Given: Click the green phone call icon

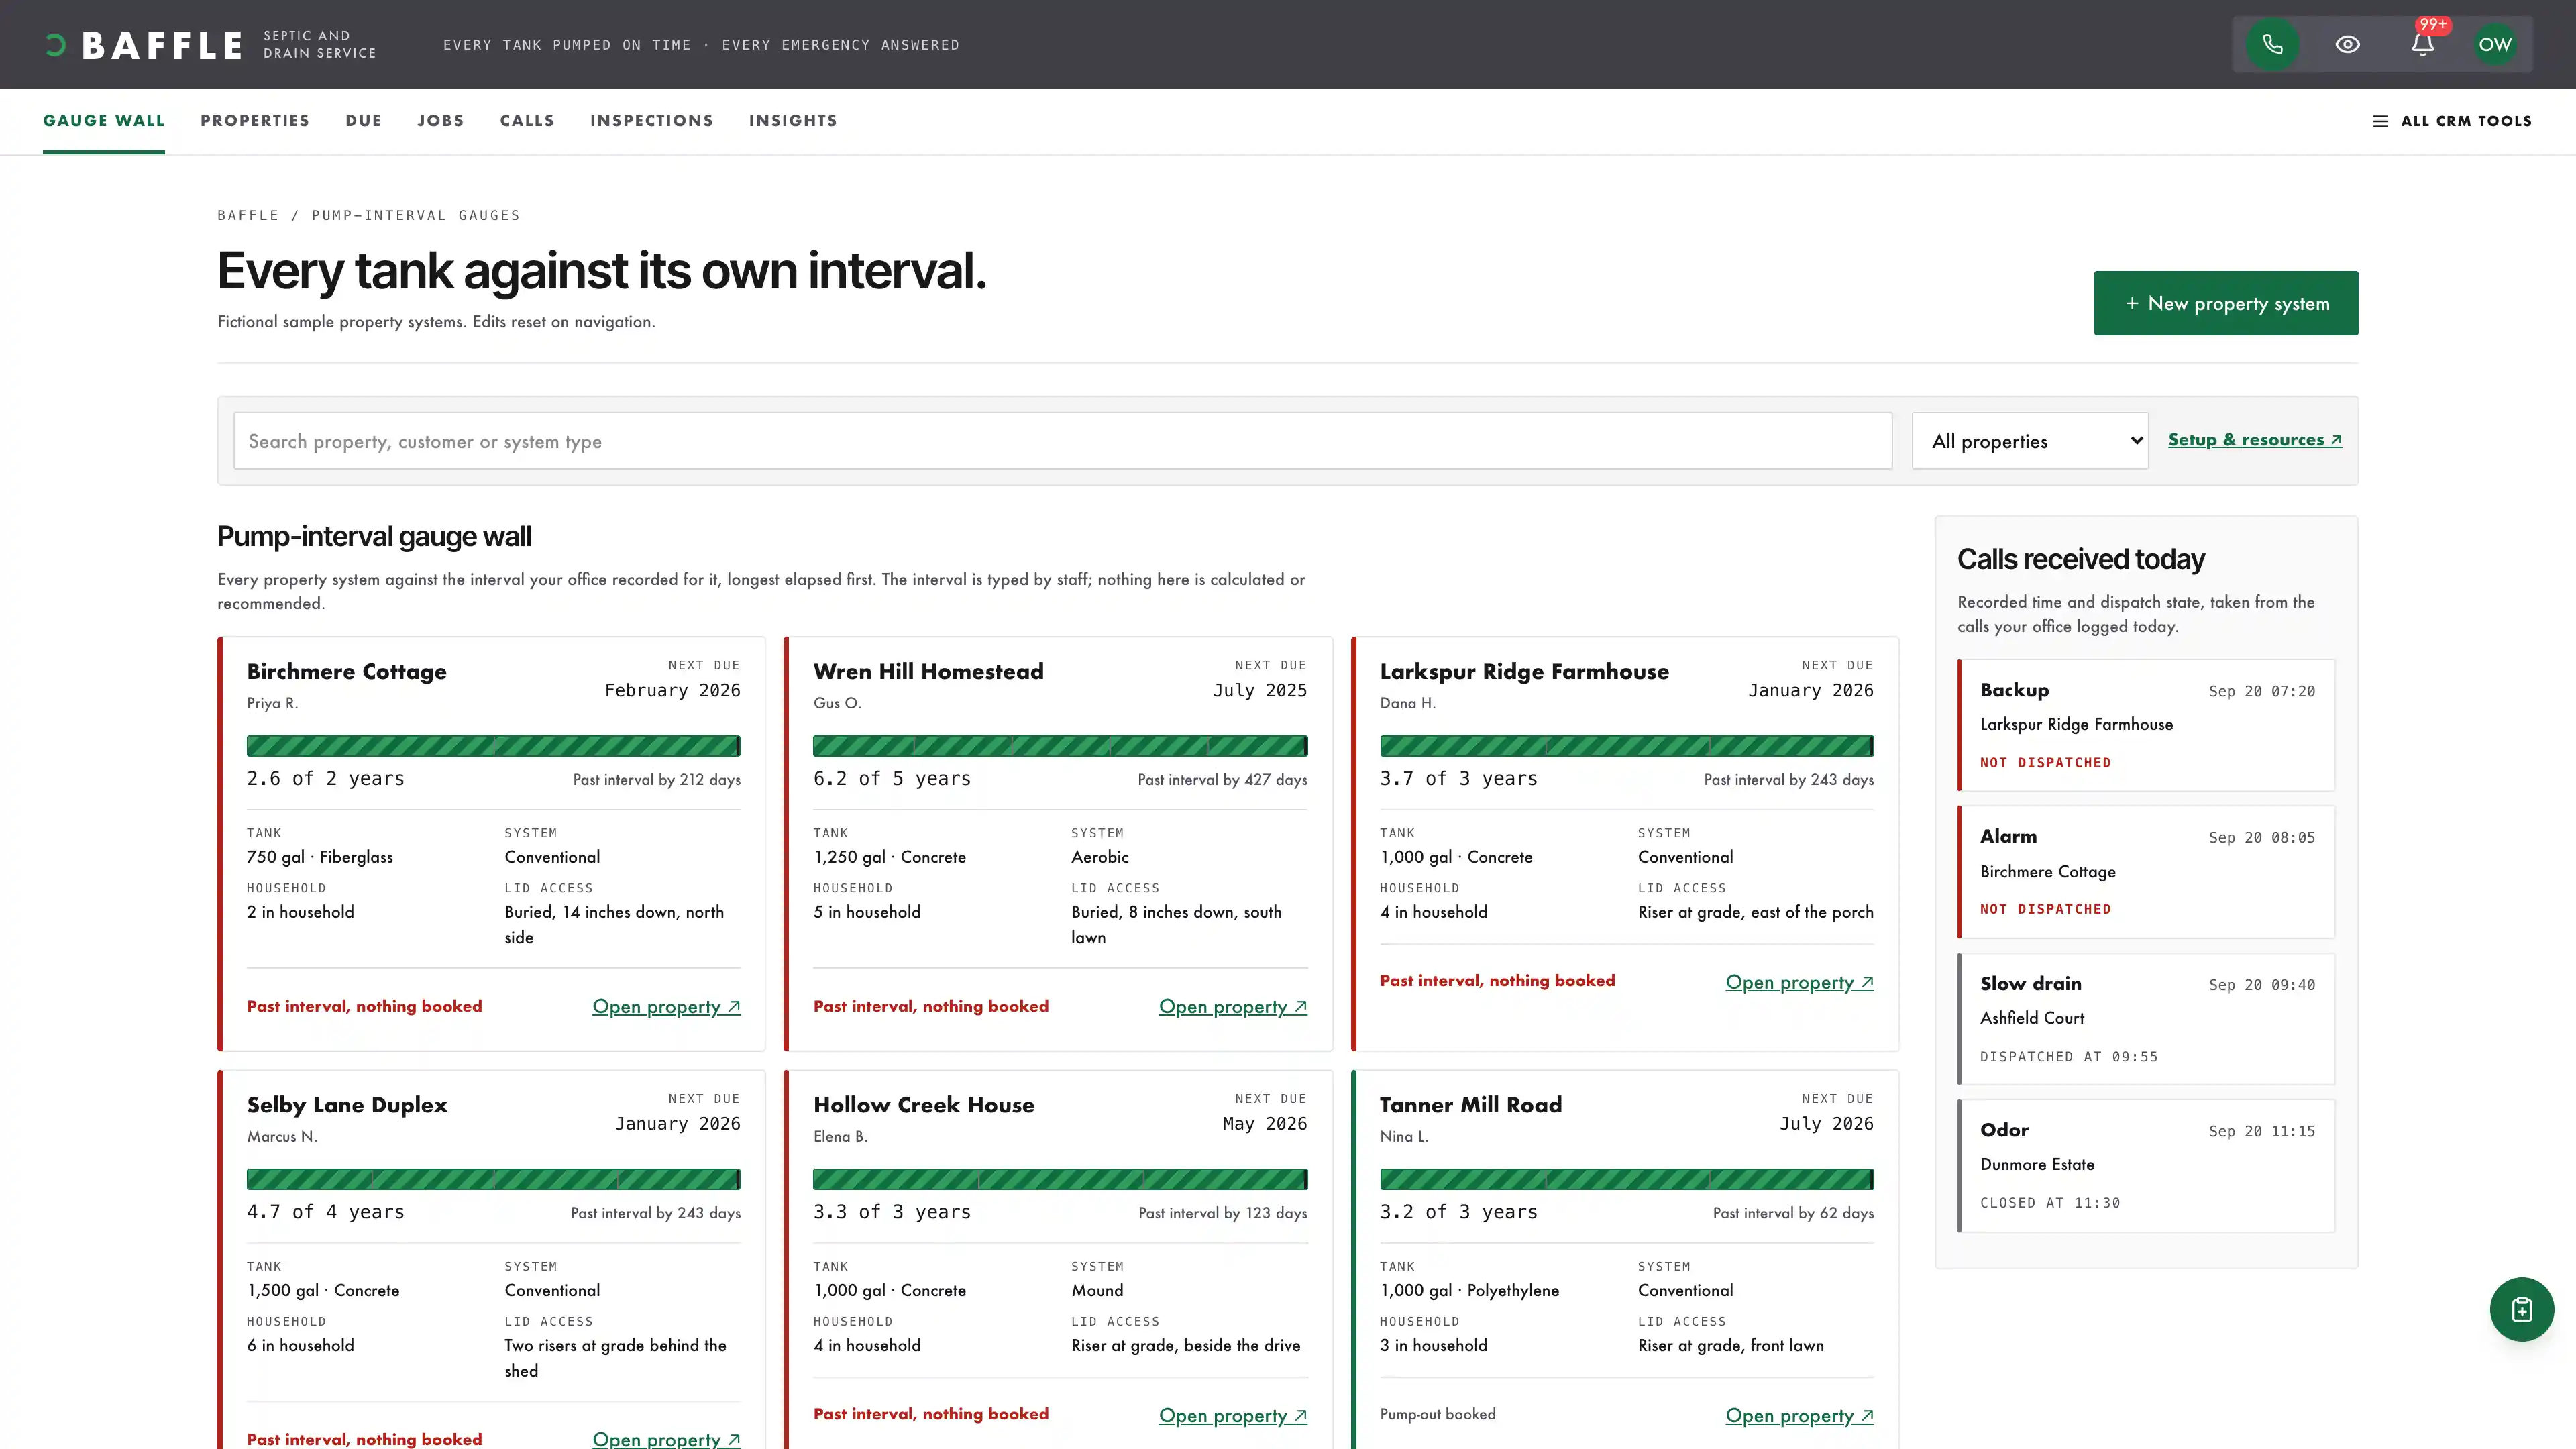Looking at the screenshot, I should click(2272, 44).
